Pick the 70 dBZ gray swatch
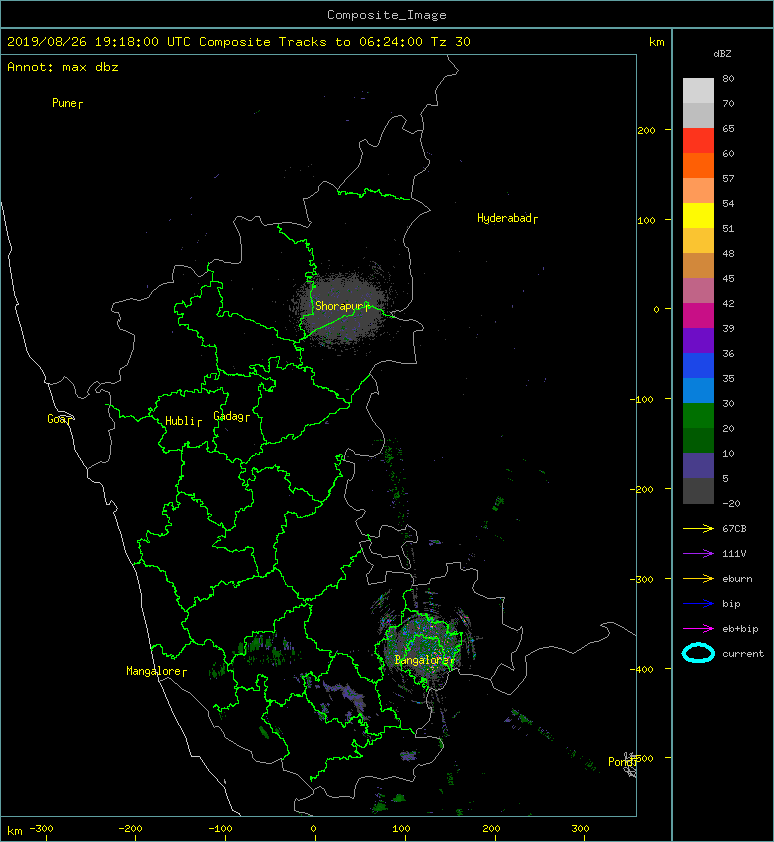The image size is (774, 842). pos(698,115)
